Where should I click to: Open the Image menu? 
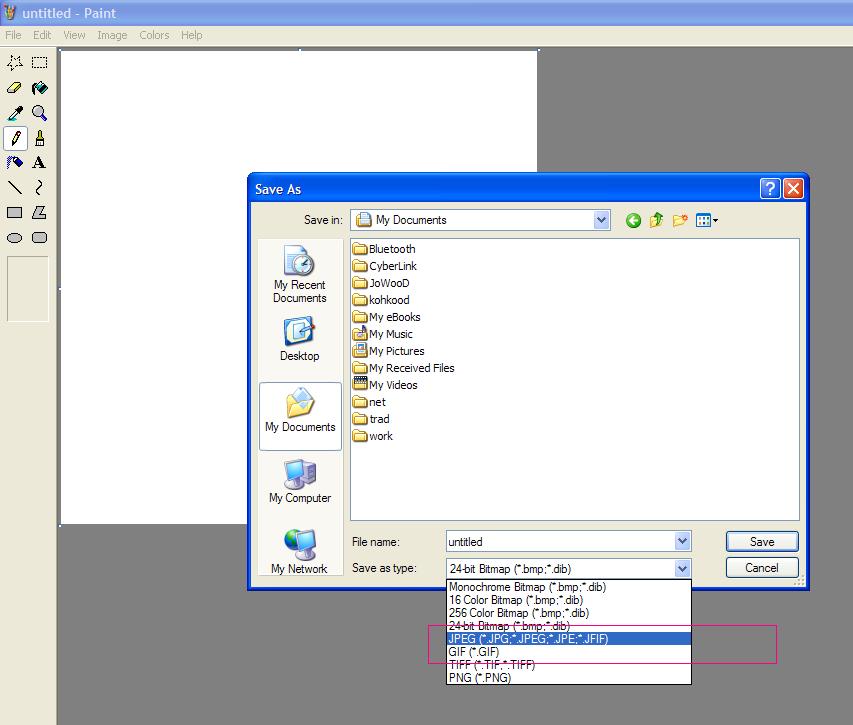pyautogui.click(x=112, y=35)
